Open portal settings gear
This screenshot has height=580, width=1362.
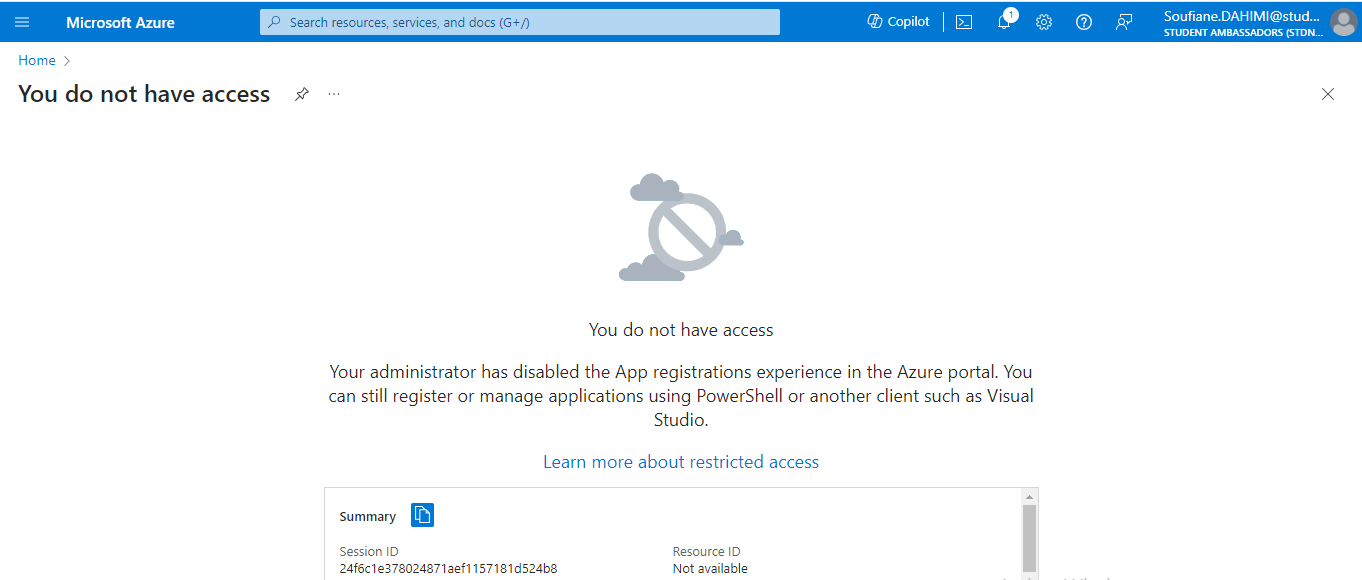point(1044,22)
